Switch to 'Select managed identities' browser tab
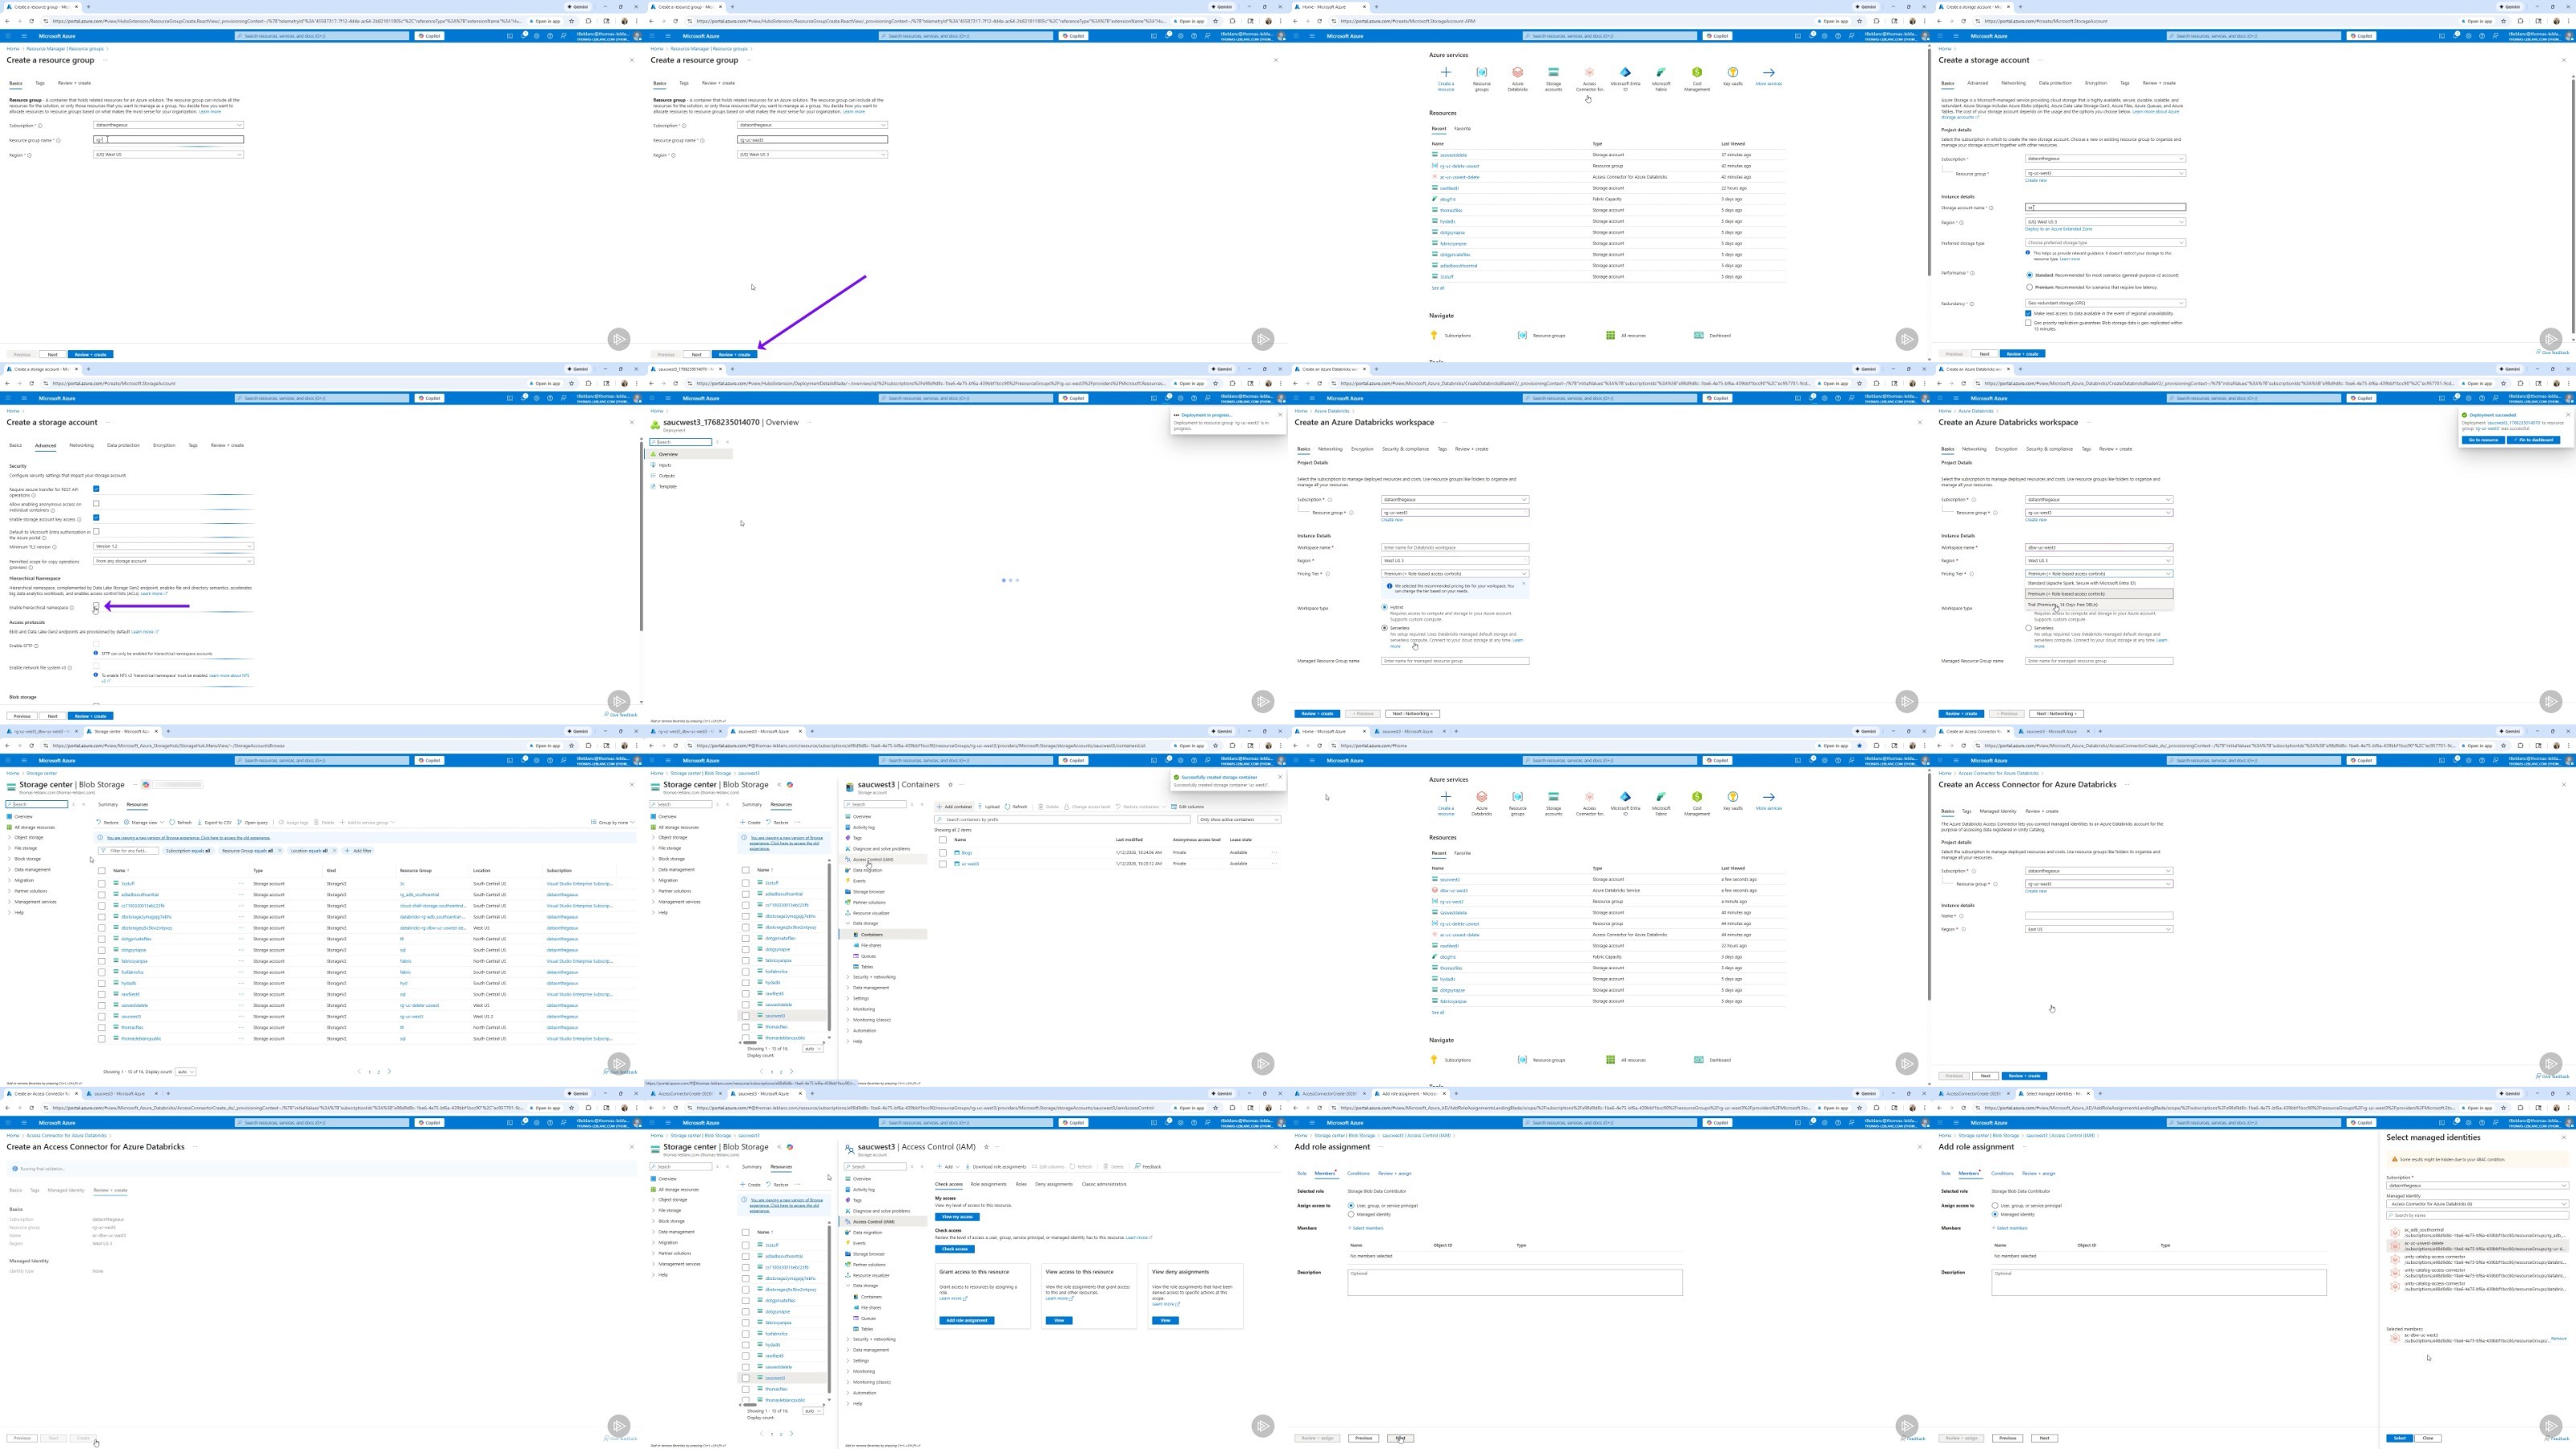Viewport: 2576px width, 1449px height. [2056, 1093]
